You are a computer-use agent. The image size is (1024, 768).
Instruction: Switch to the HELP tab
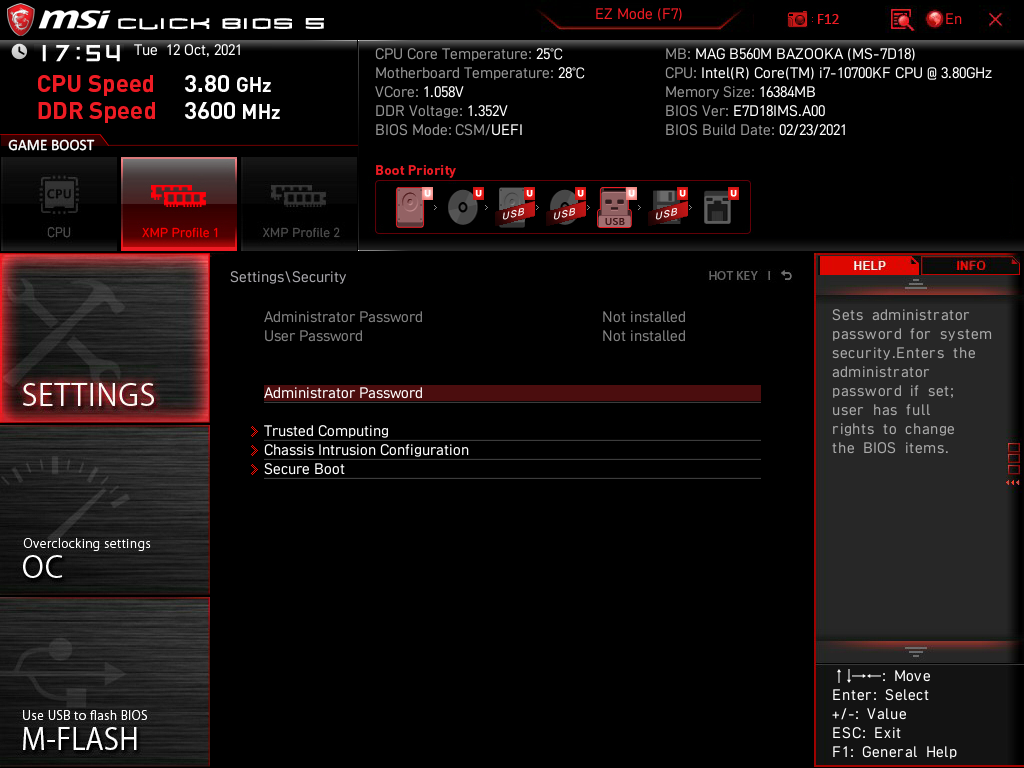[x=869, y=265]
